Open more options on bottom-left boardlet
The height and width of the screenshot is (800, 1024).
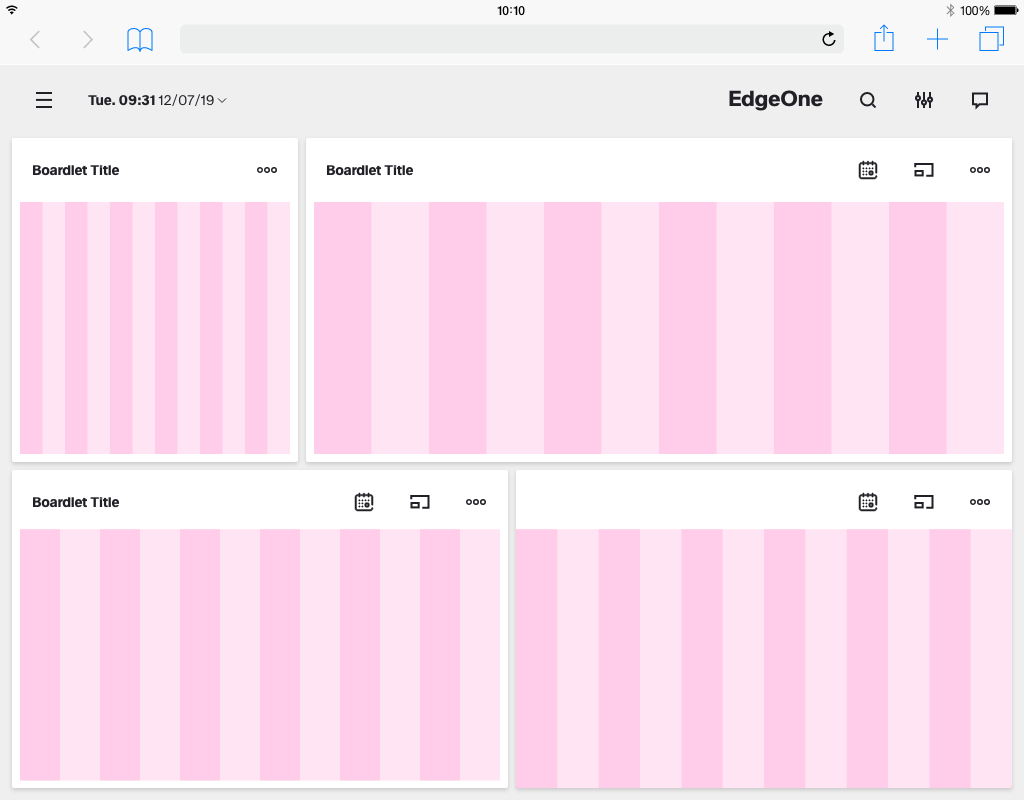point(476,502)
